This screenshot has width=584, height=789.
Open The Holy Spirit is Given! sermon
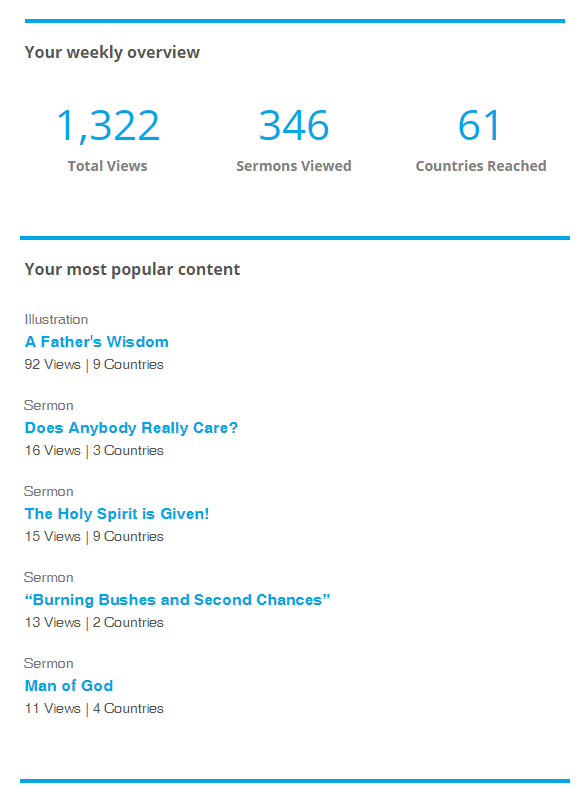117,514
